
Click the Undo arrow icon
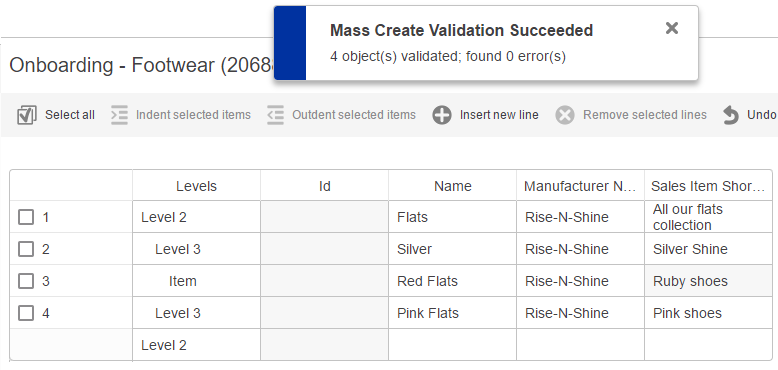(x=731, y=115)
